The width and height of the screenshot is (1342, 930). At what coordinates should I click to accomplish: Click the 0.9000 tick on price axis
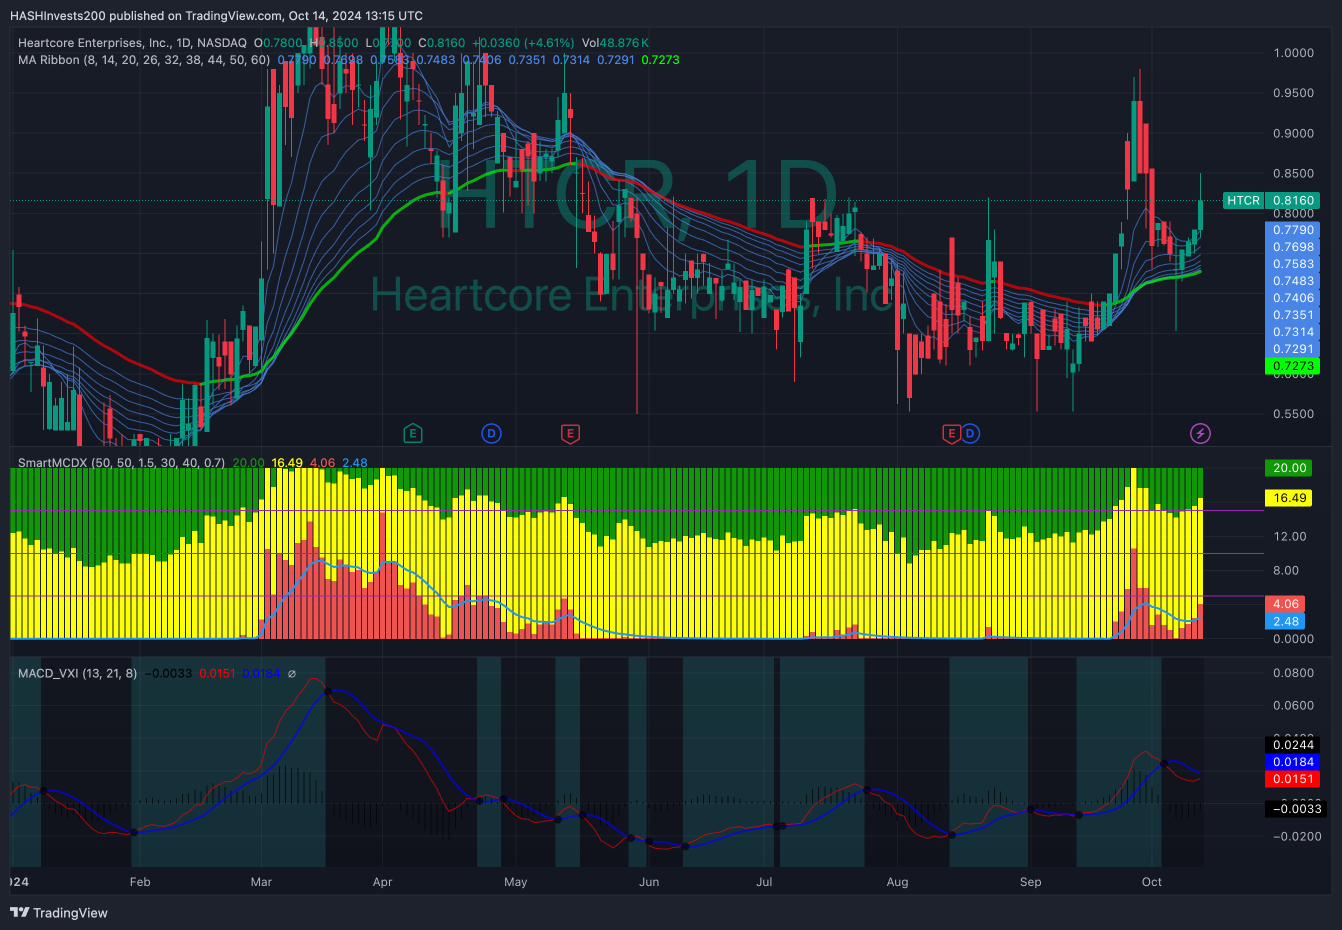1293,133
